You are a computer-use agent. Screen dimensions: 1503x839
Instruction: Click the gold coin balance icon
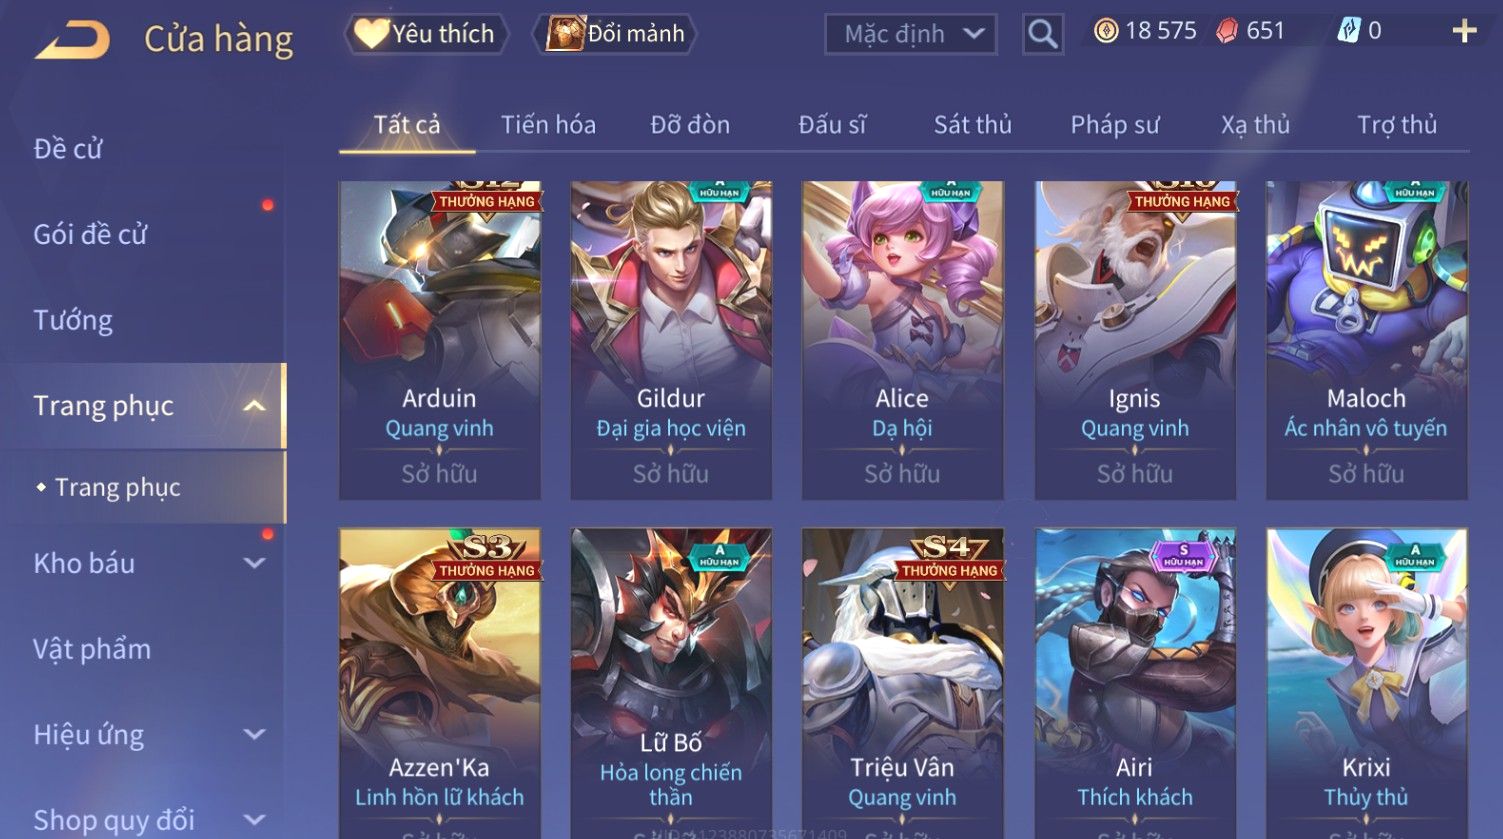click(x=1106, y=32)
